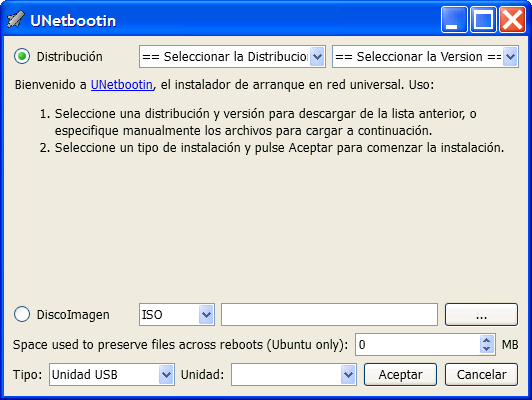
Task: Maximize the UNetbootin window
Action: 483,20
